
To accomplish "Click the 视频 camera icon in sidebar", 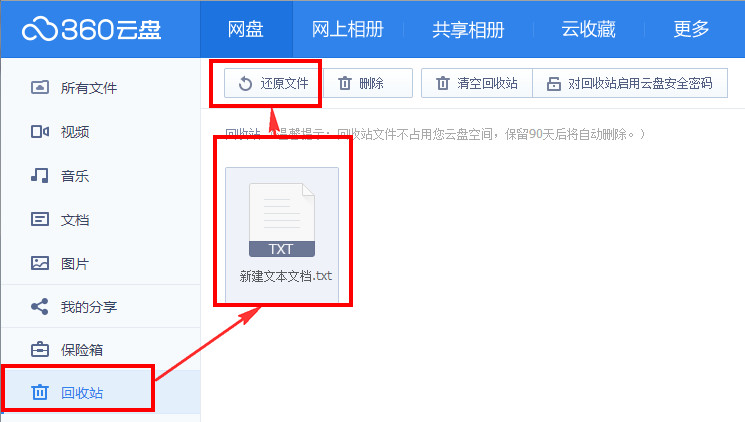I will coord(40,132).
